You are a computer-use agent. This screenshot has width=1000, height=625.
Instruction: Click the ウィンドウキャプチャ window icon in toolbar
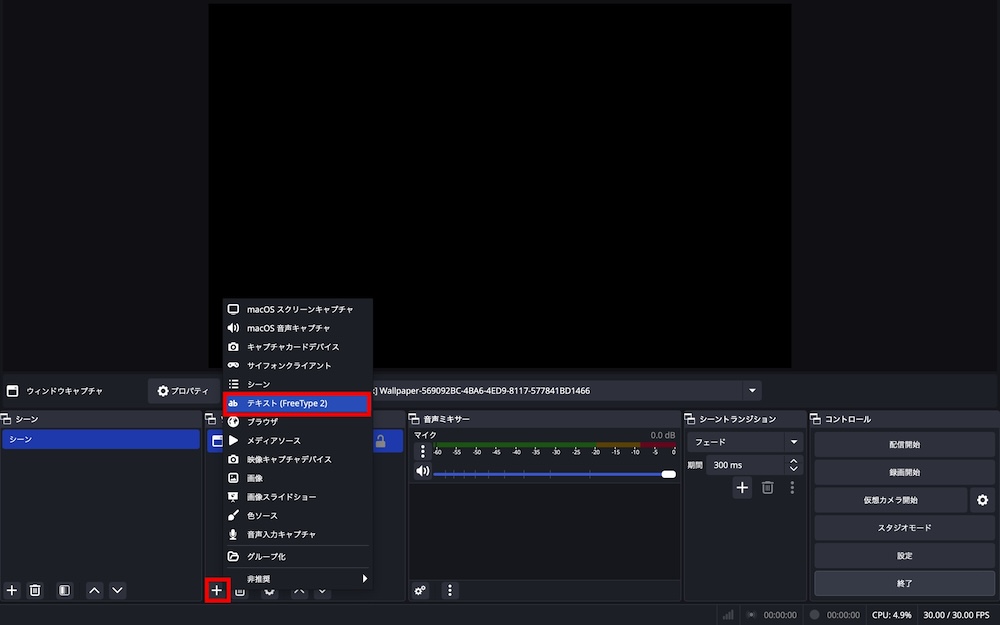coord(12,391)
